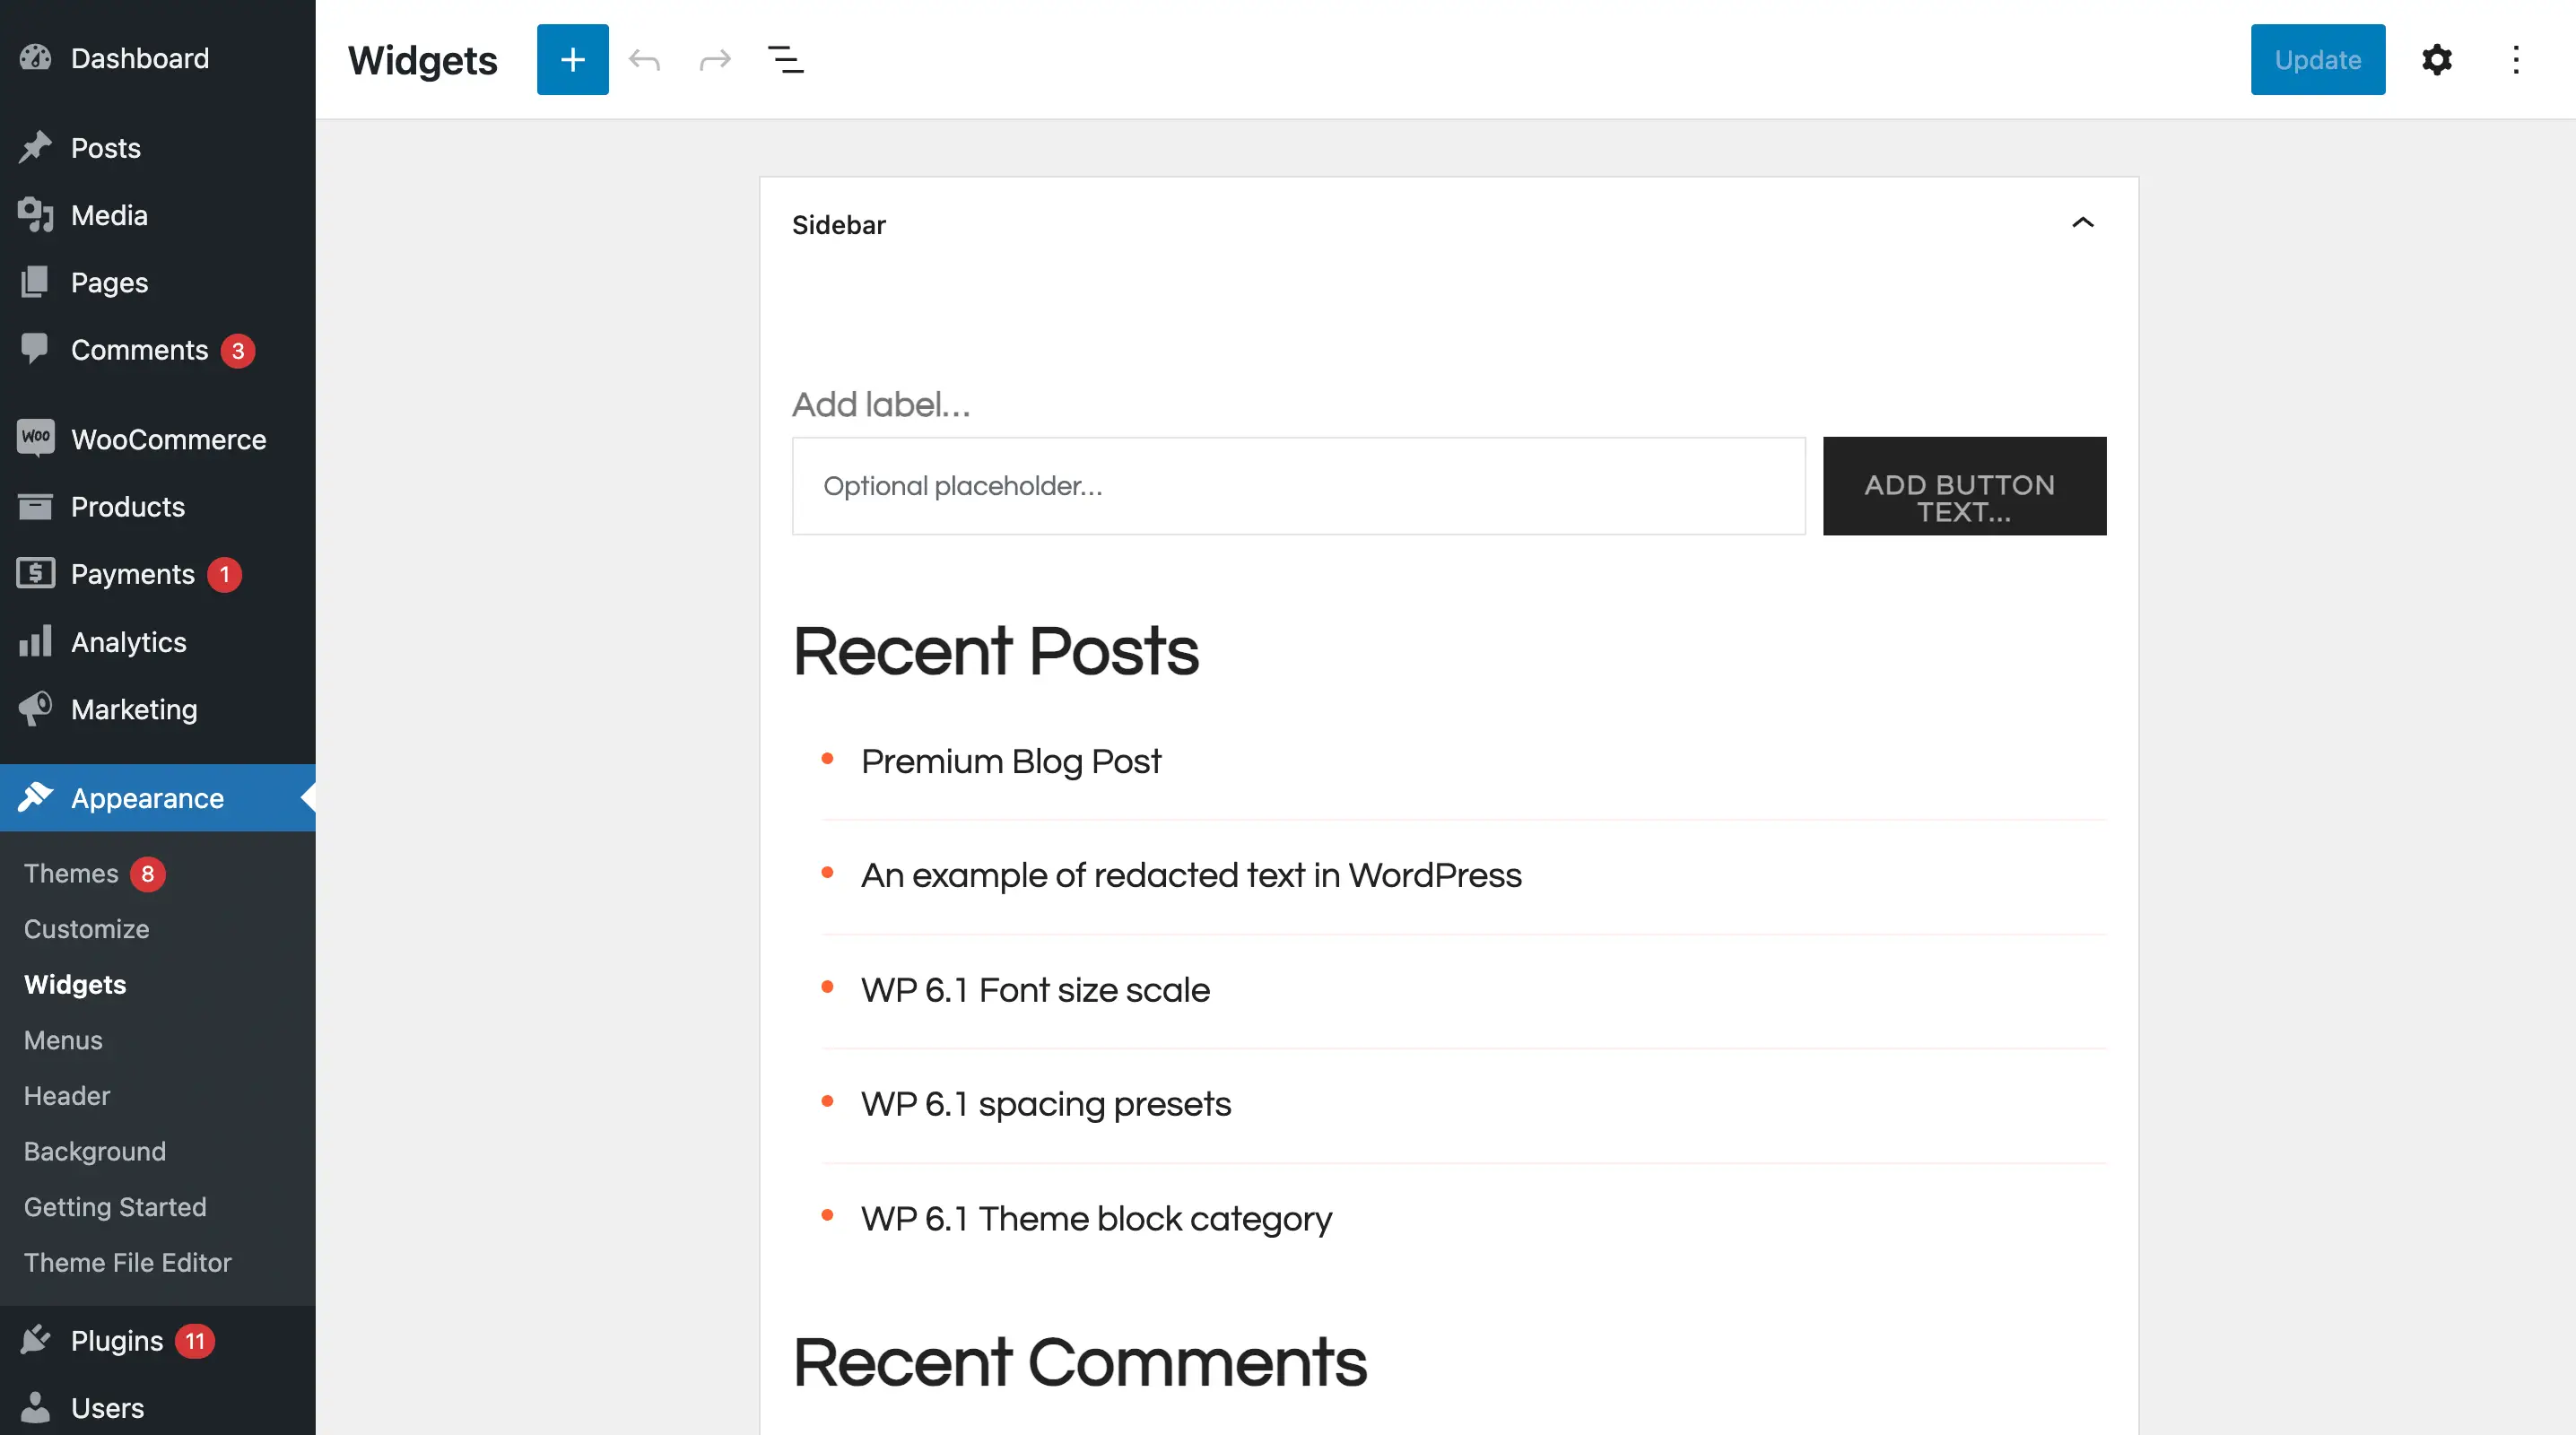Collapse the Sidebar panel chevron
Viewport: 2576px width, 1435px height.
[2083, 222]
